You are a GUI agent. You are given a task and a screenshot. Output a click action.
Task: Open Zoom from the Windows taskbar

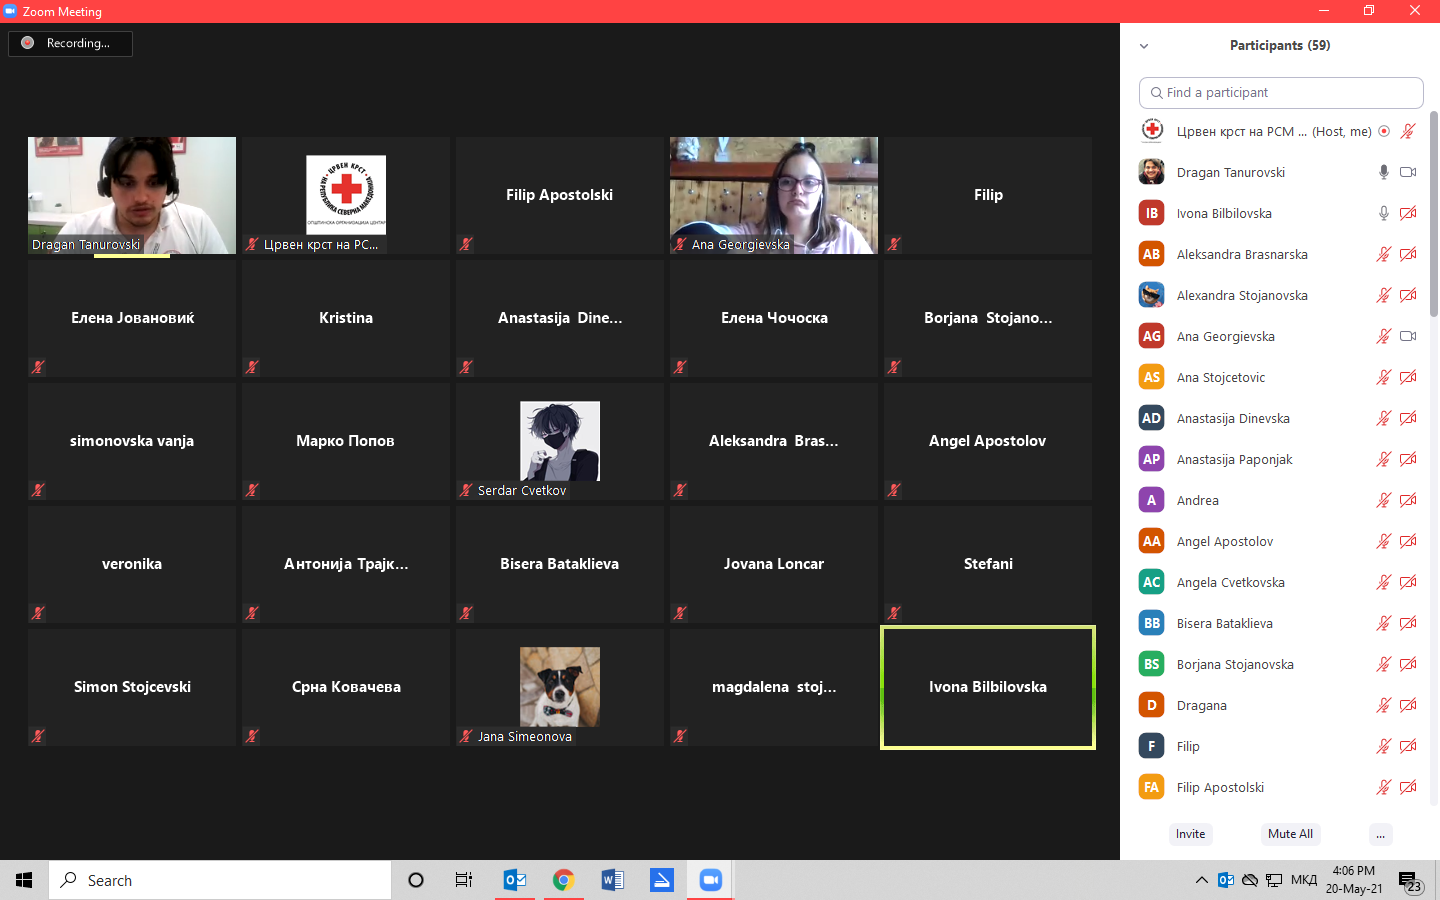[710, 880]
